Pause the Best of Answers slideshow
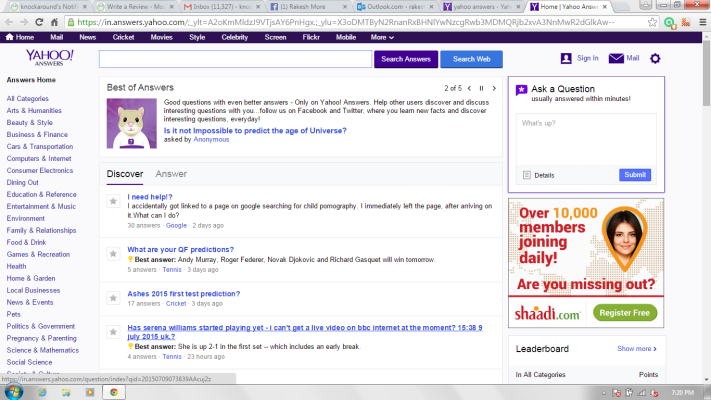 [482, 88]
